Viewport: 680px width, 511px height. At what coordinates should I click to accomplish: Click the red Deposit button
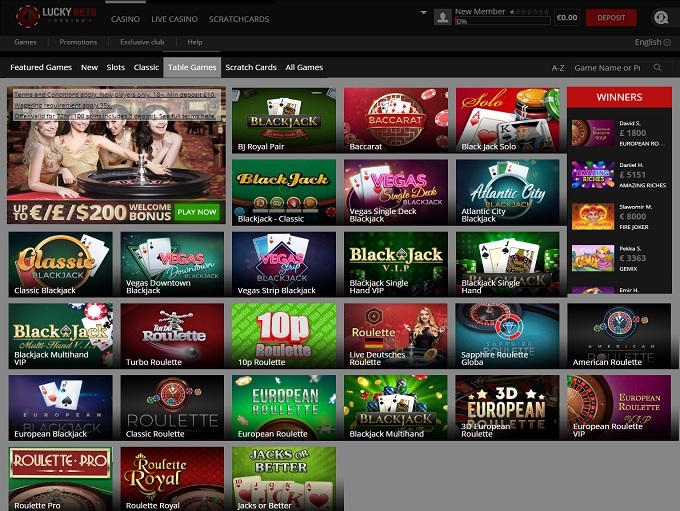pos(611,17)
